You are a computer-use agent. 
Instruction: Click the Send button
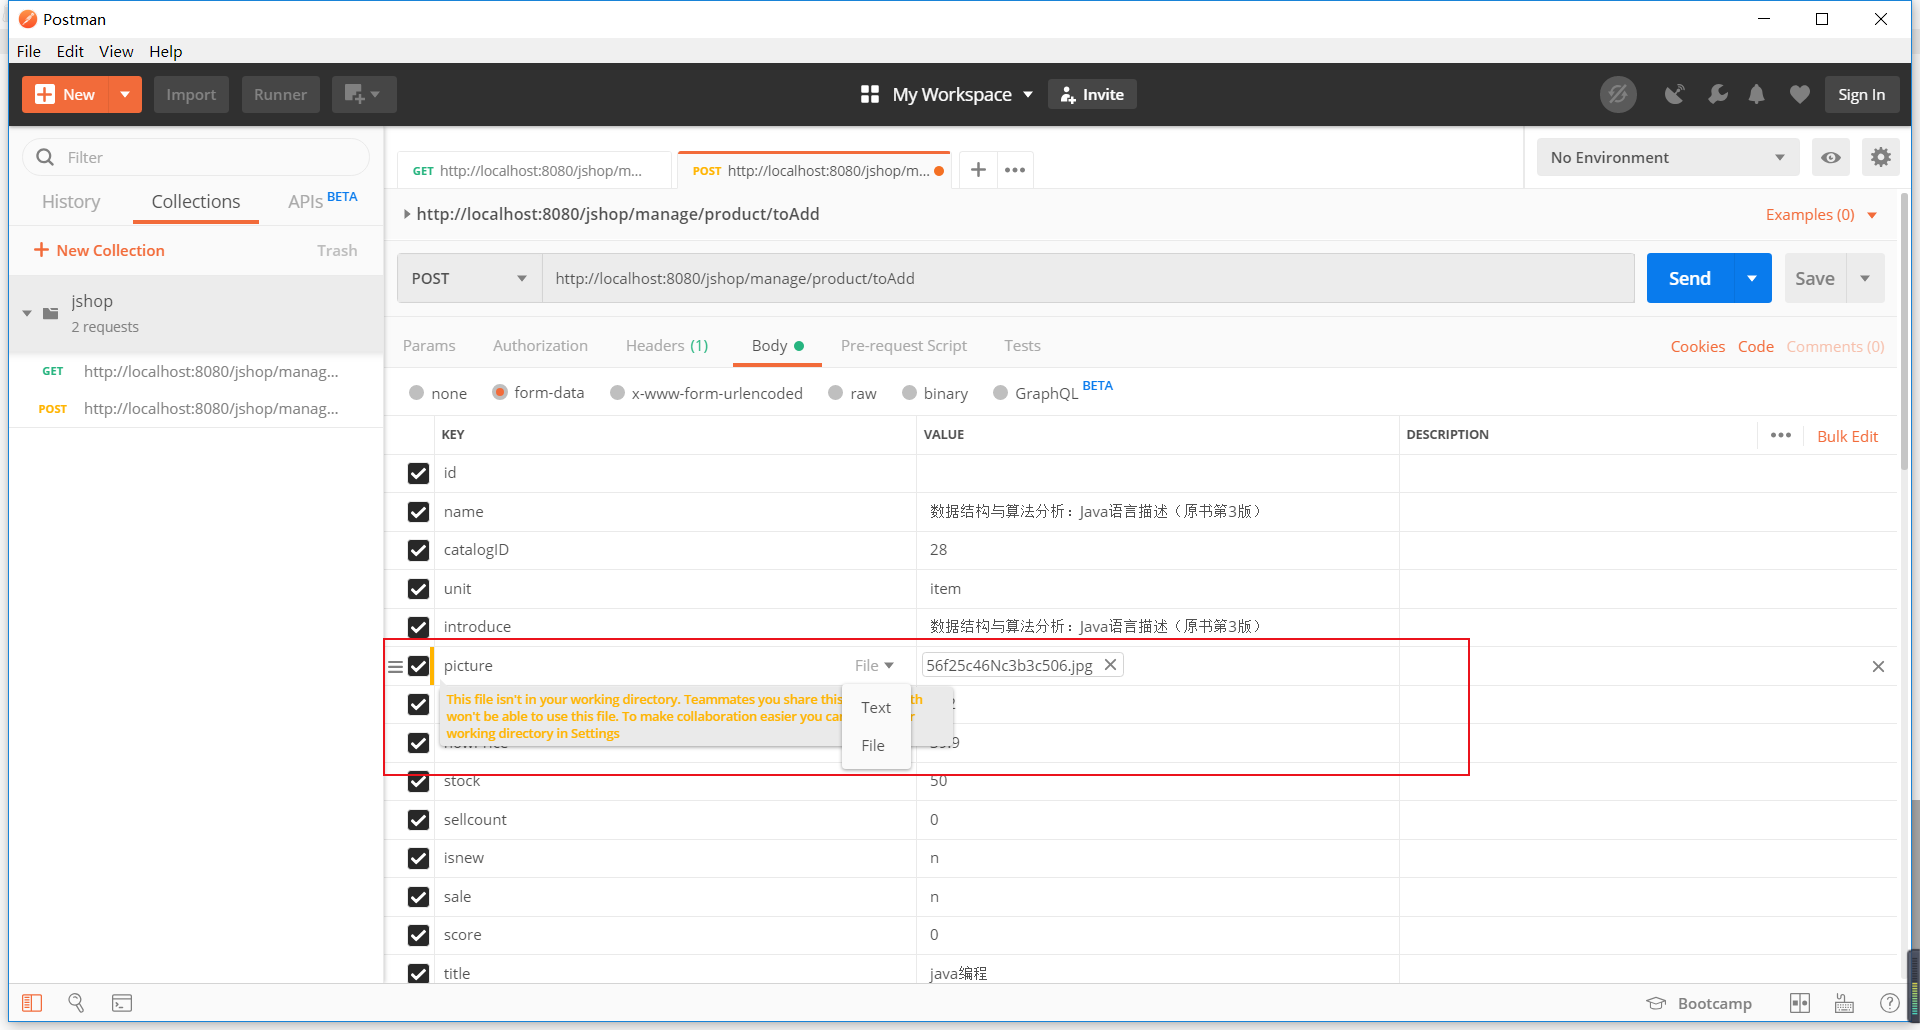click(1688, 278)
